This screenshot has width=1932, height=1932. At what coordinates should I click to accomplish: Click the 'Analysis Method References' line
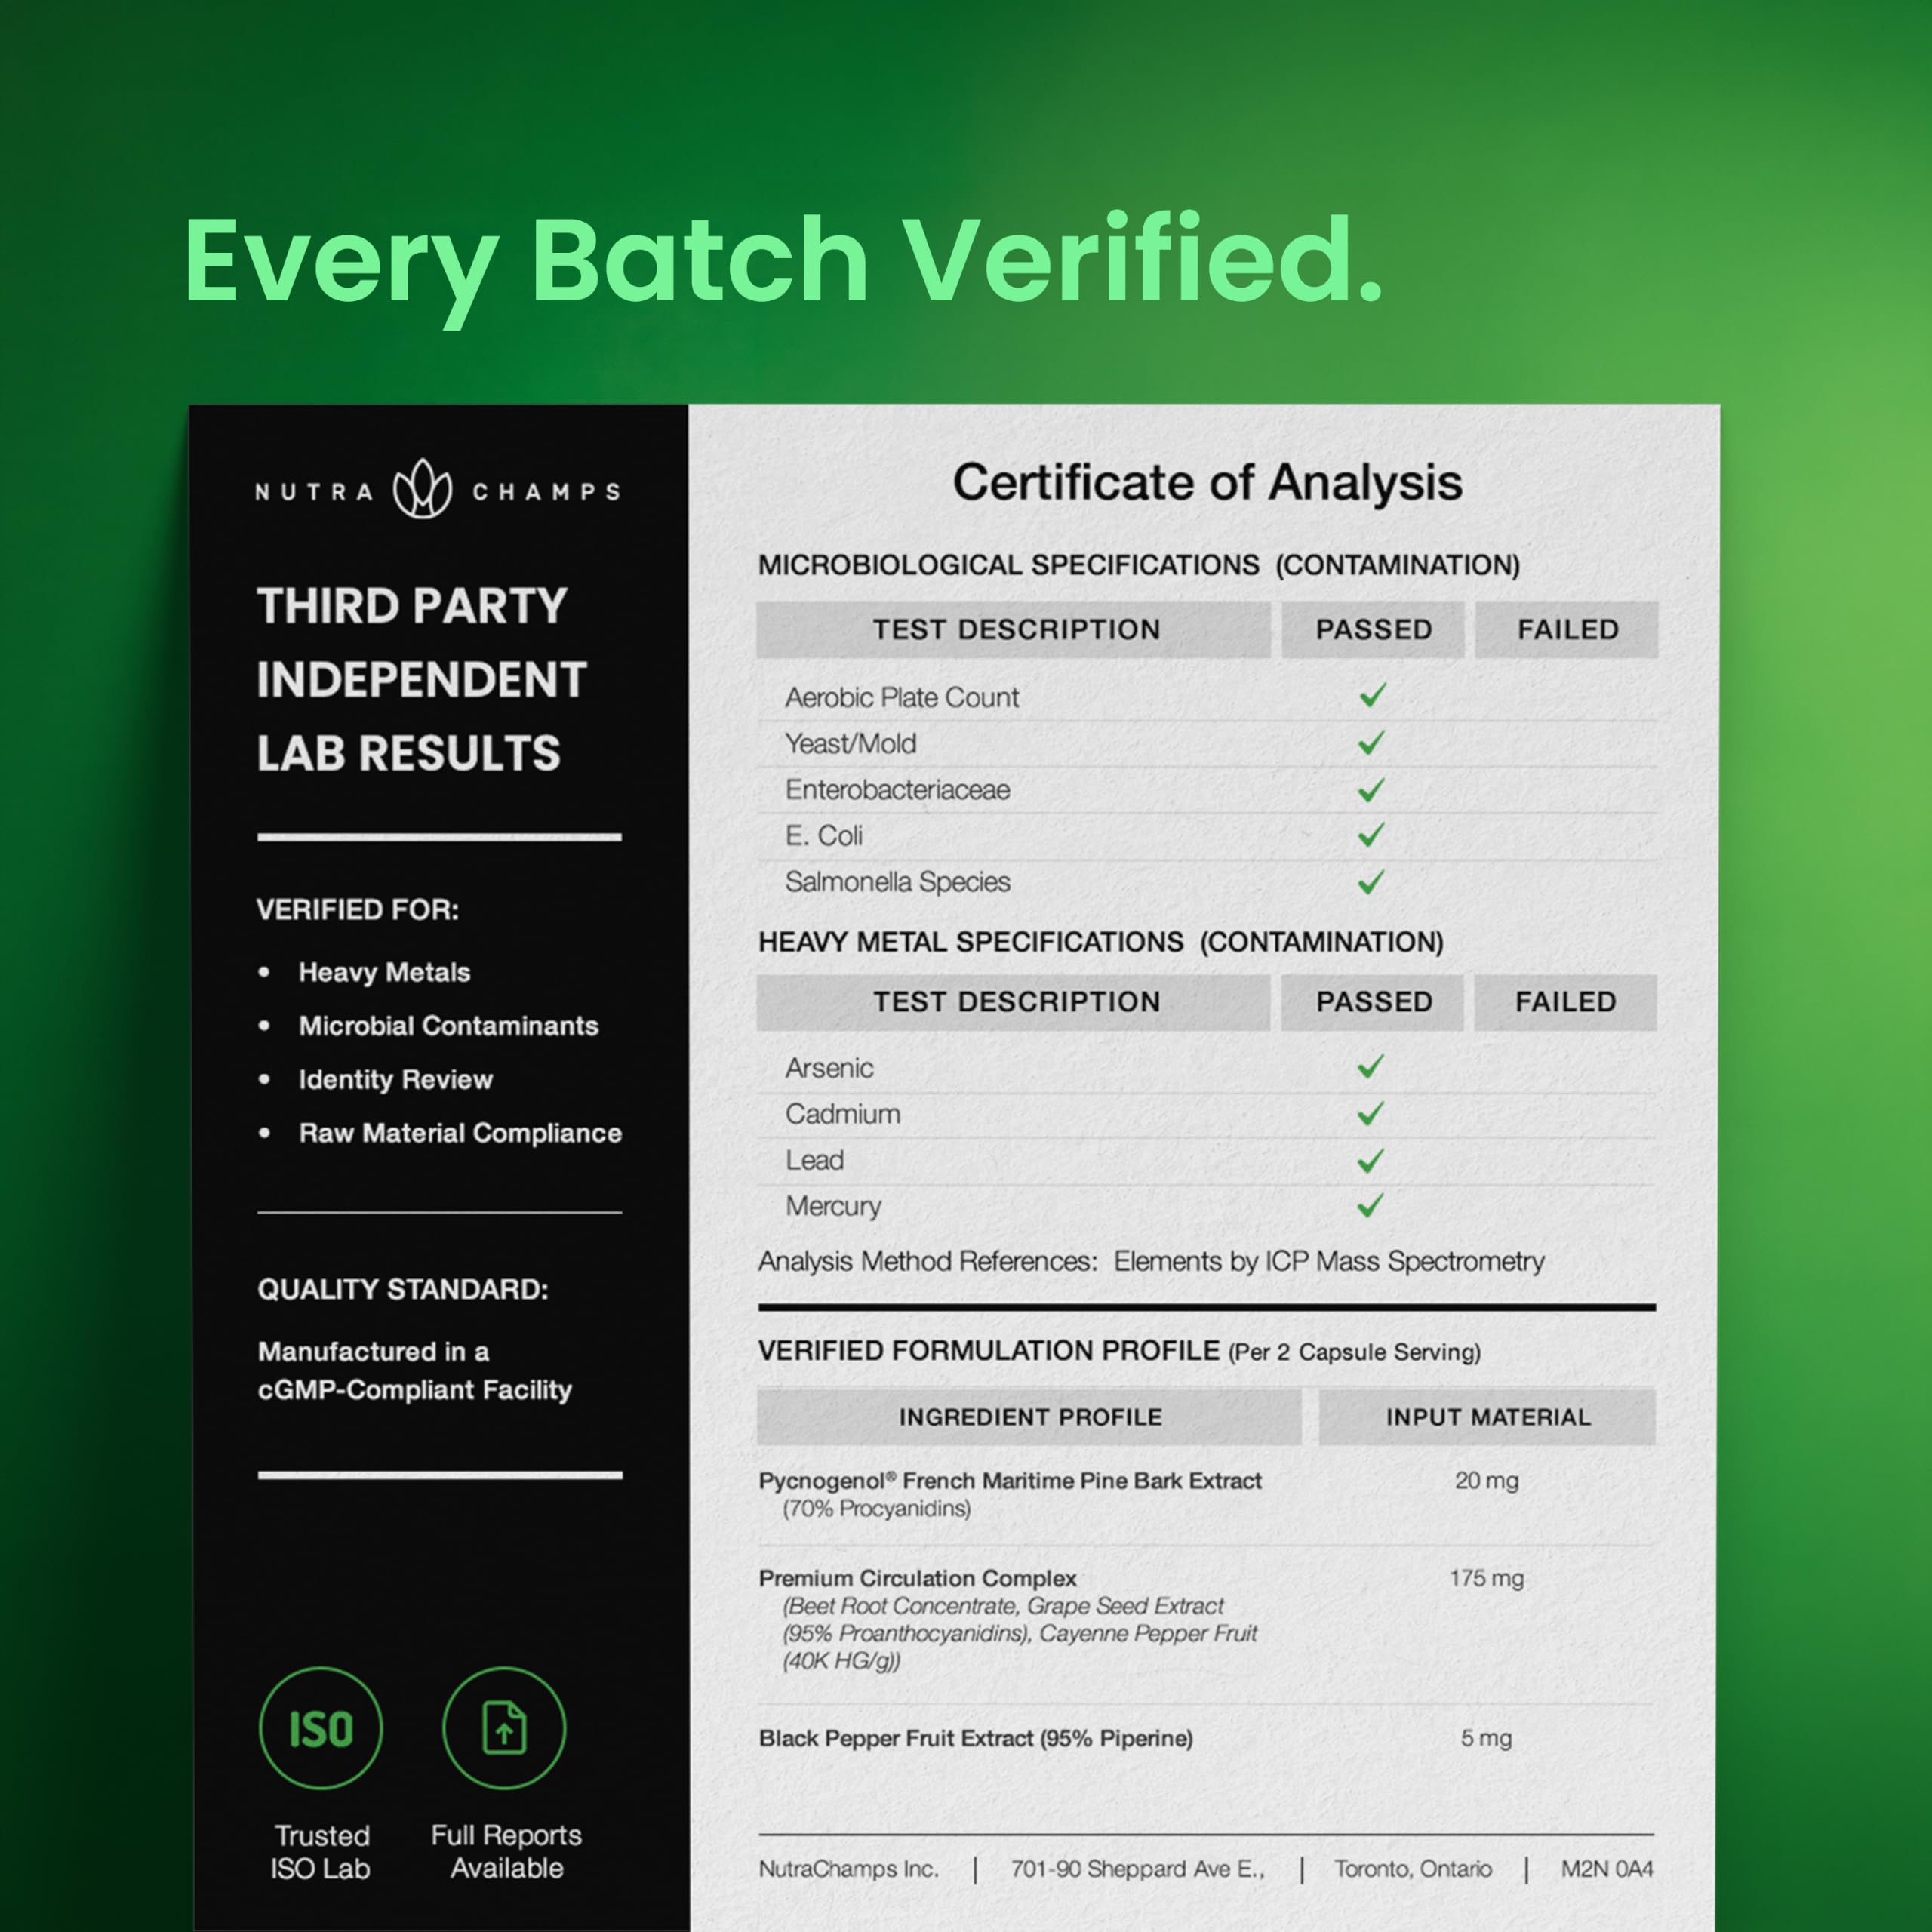coord(1151,1261)
